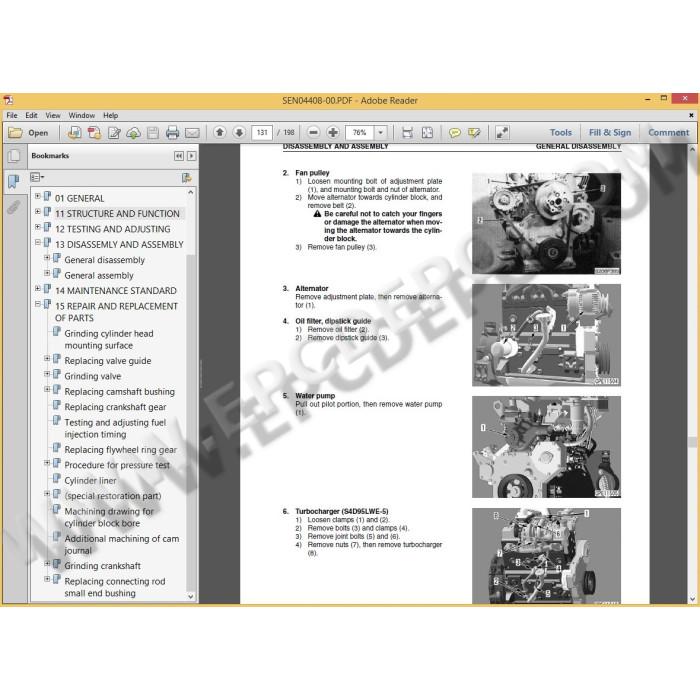Click the print icon
700x700 pixels.
172,133
